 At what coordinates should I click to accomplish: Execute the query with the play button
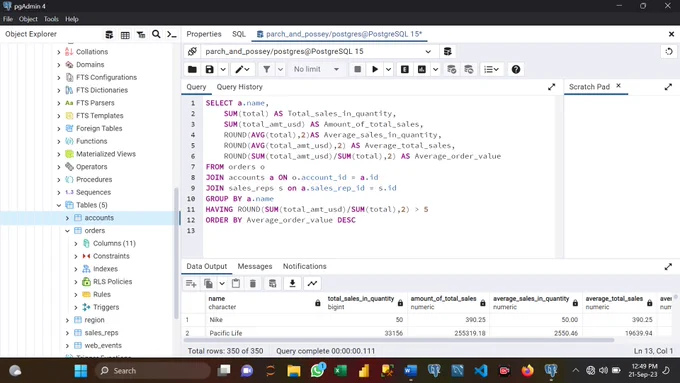point(375,69)
